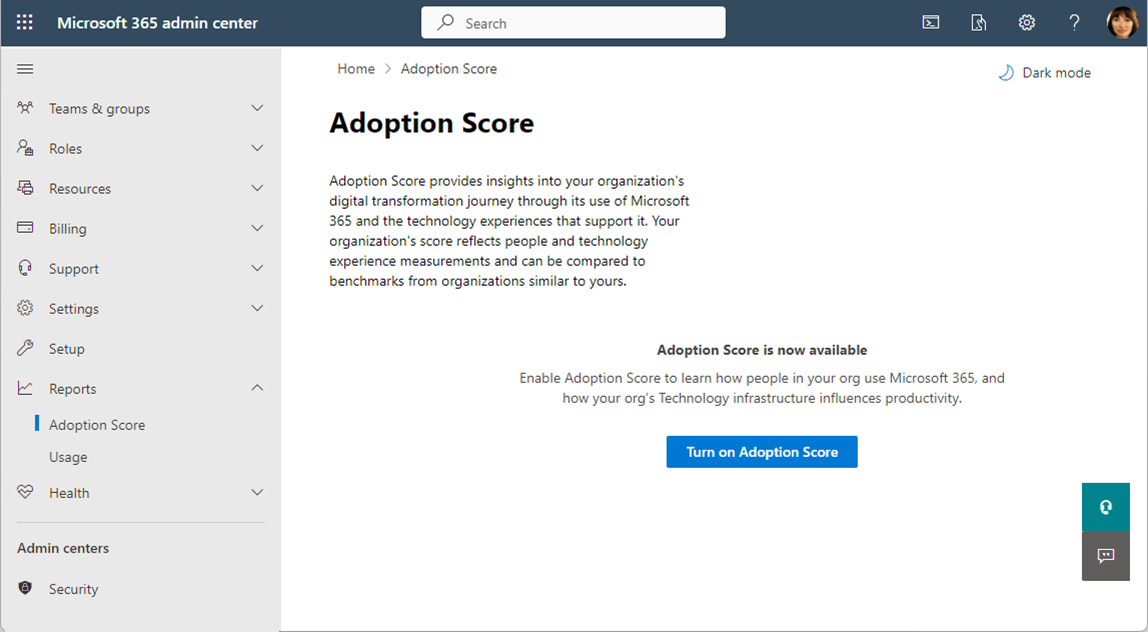Open the settings gear in header

click(1026, 23)
